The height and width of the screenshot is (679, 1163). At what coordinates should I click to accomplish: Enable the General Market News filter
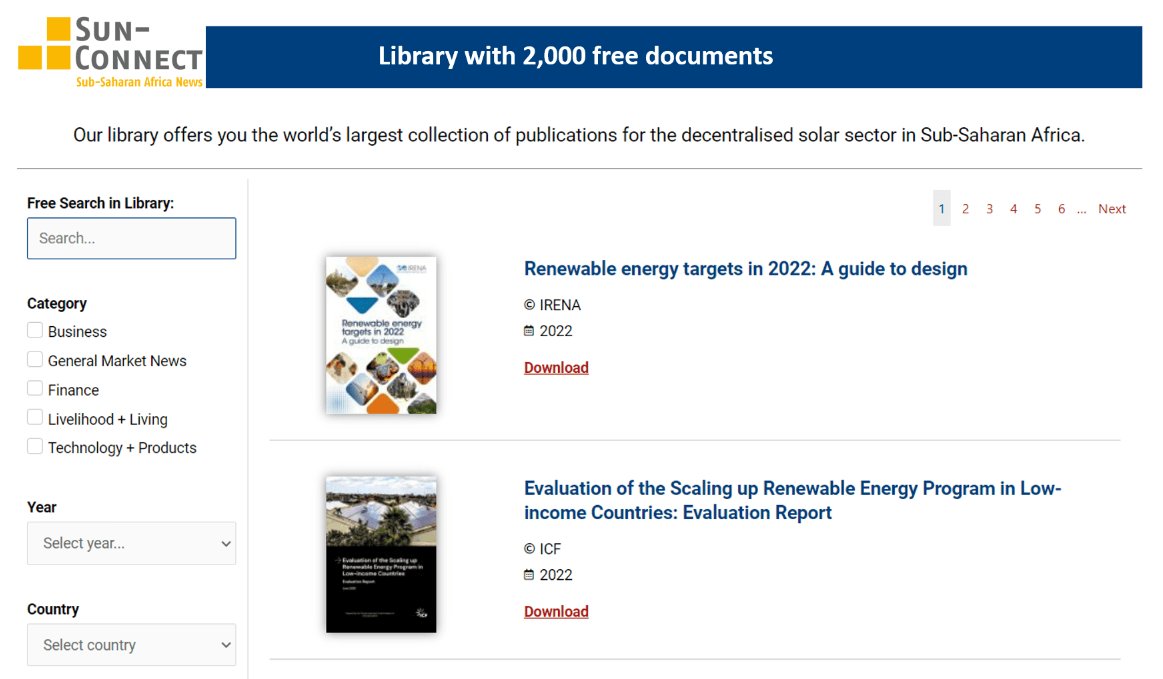coord(35,359)
